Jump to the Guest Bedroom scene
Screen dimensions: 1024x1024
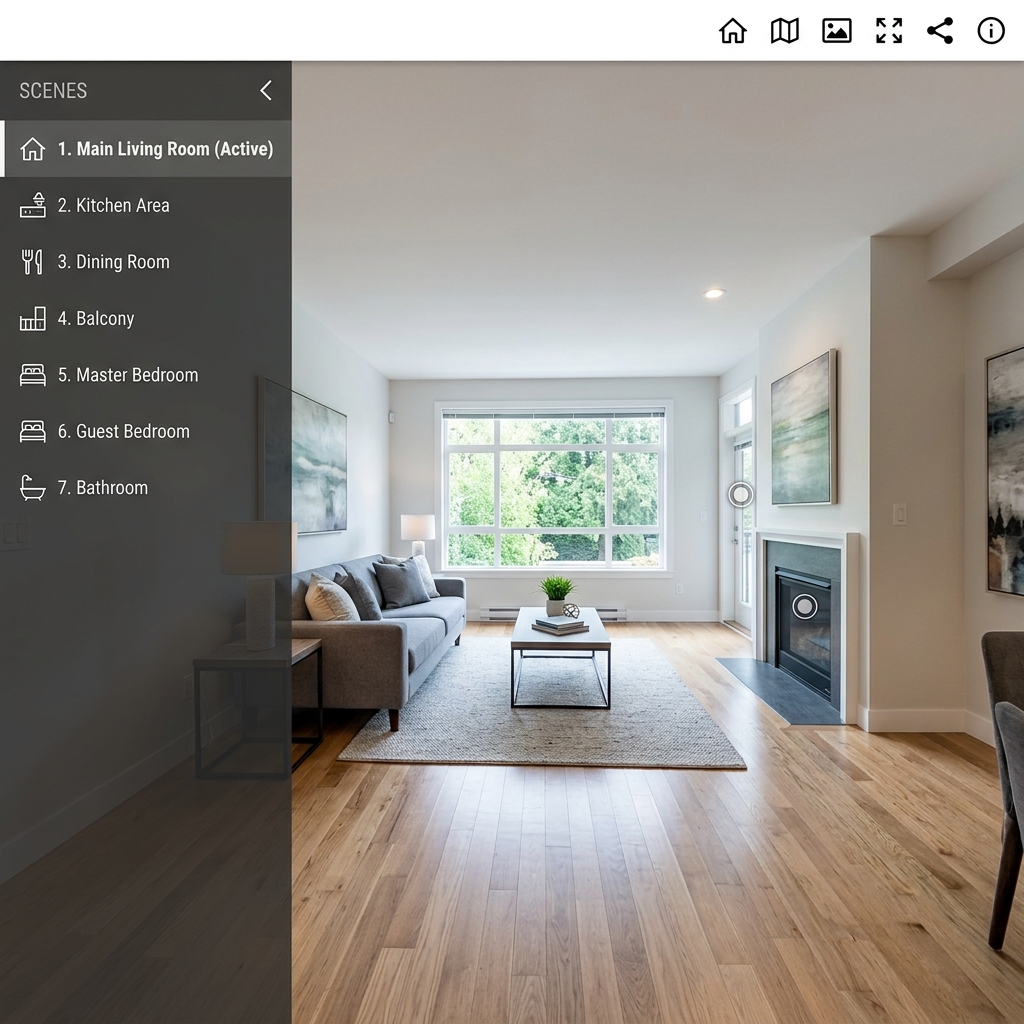click(x=146, y=432)
